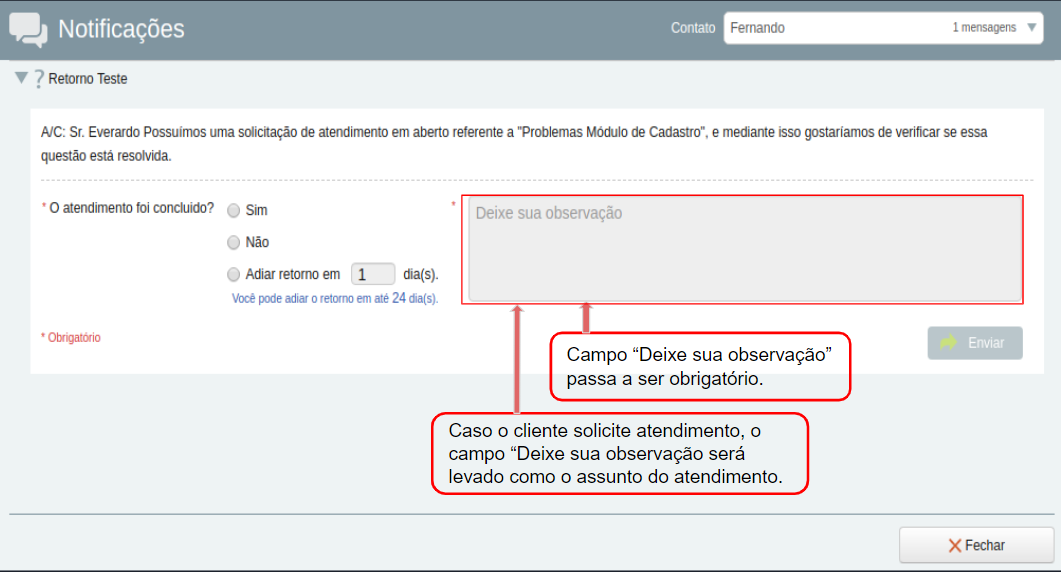Screen dimensions: 1061x572
Task: Click the green arrow icon on Enviar
Action: [x=949, y=343]
